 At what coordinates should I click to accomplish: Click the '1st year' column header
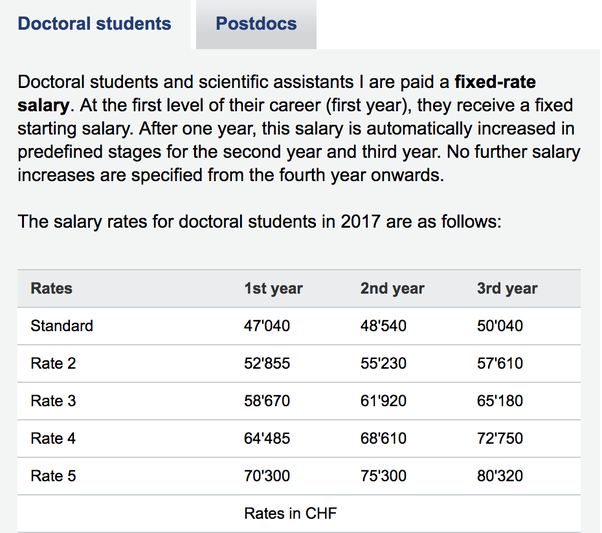(x=273, y=288)
